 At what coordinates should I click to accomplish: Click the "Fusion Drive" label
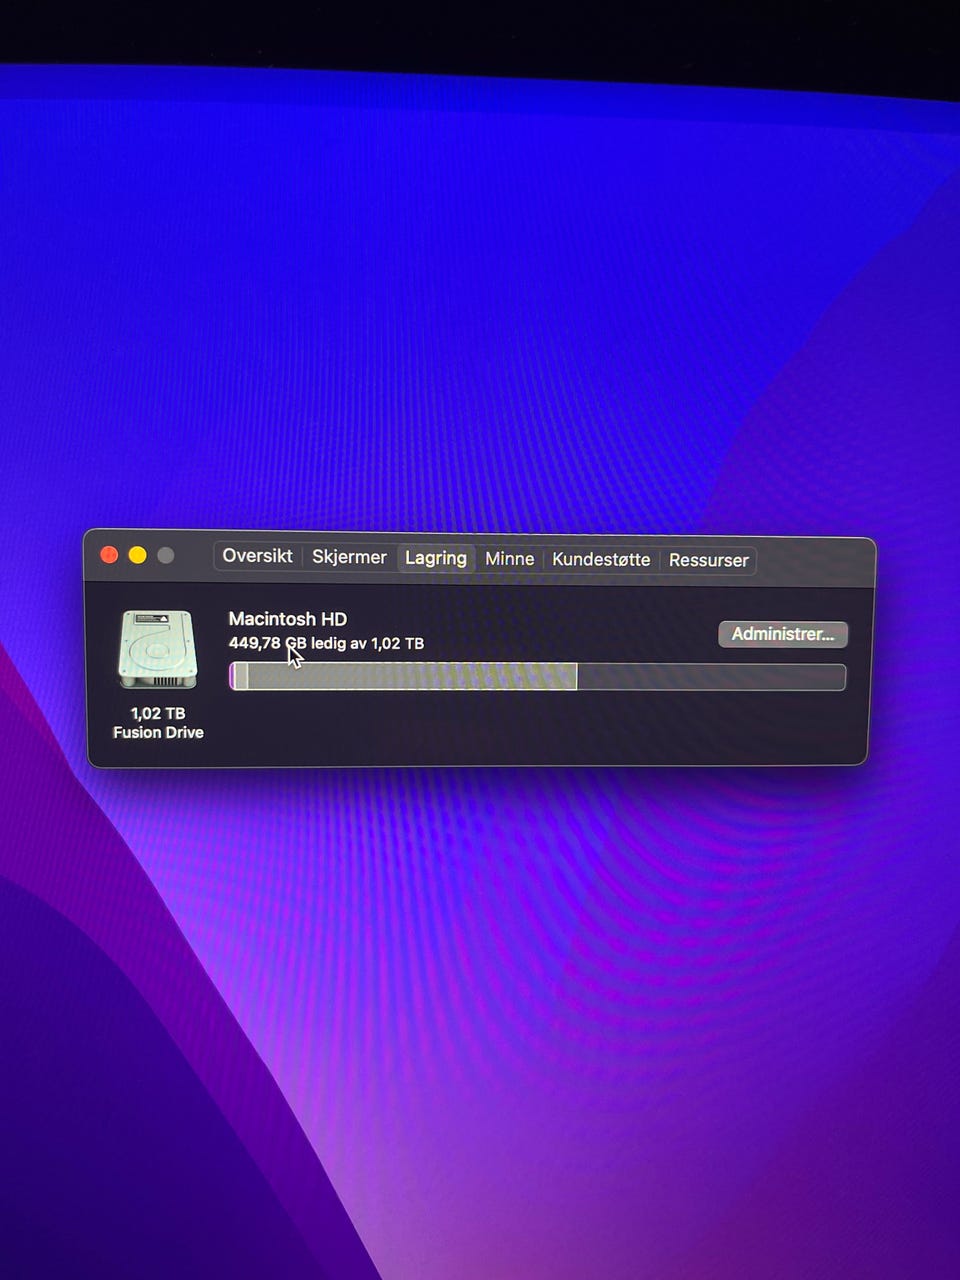(158, 732)
